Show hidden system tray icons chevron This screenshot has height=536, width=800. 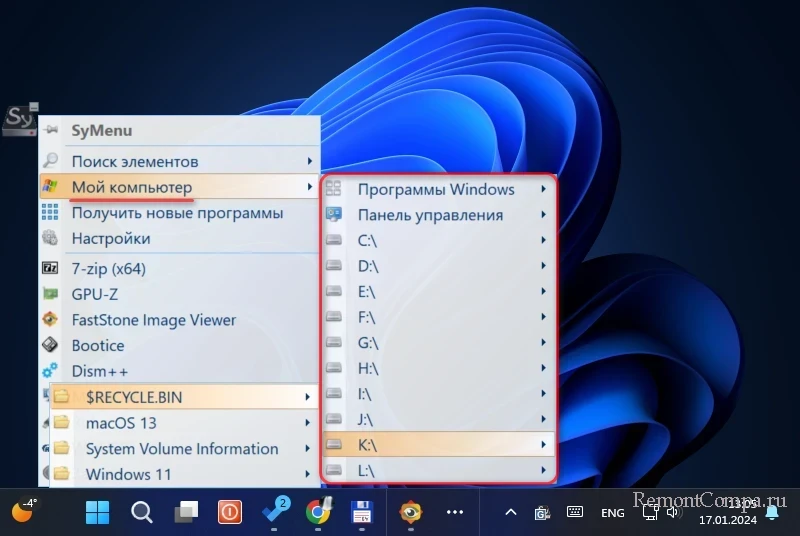click(510, 512)
